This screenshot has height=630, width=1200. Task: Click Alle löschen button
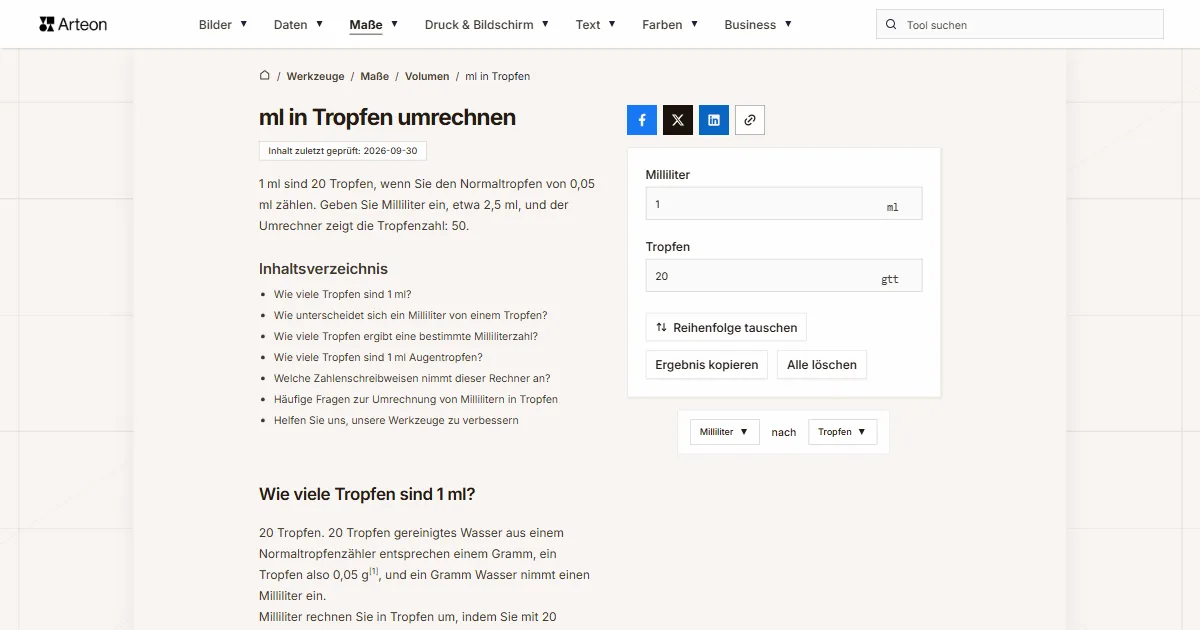pos(822,365)
